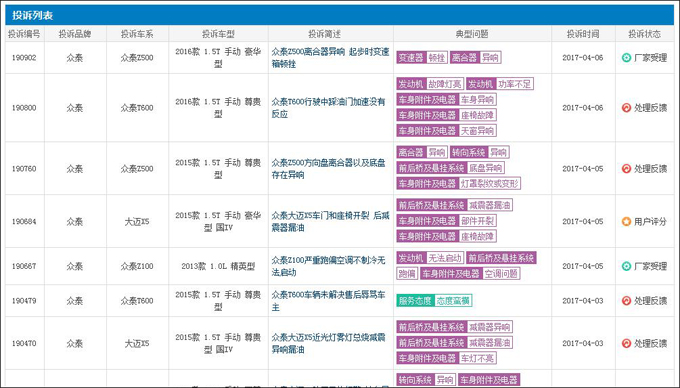Click 厂家受理 status text in row 190667

click(x=650, y=266)
